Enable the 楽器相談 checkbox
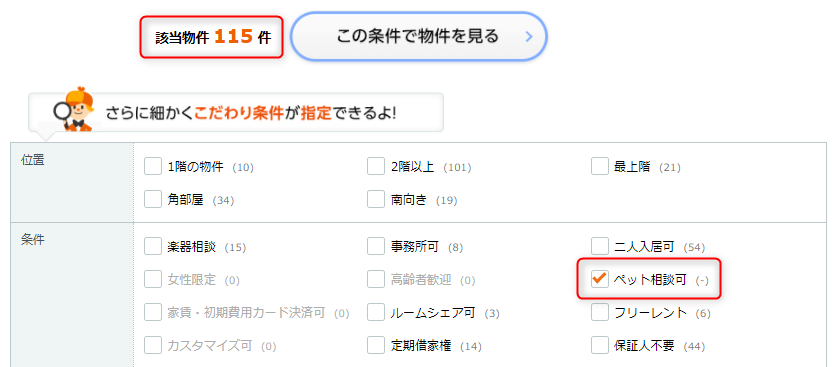Viewport: 833px width, 367px height. click(x=152, y=246)
